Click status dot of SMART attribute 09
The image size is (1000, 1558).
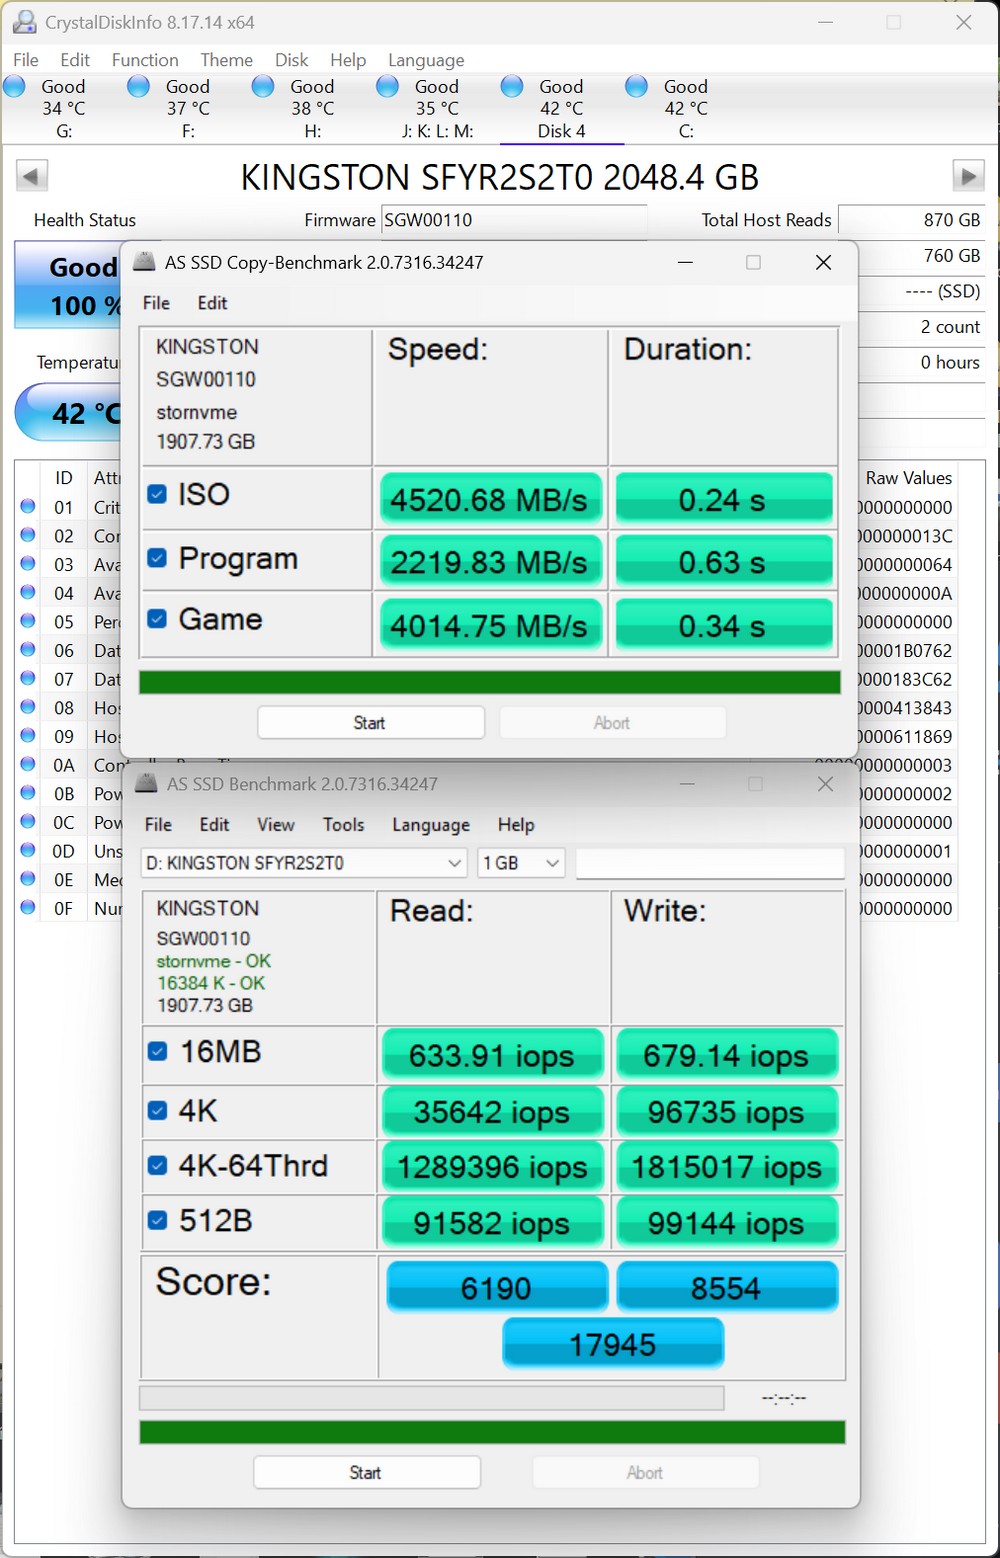coord(28,735)
